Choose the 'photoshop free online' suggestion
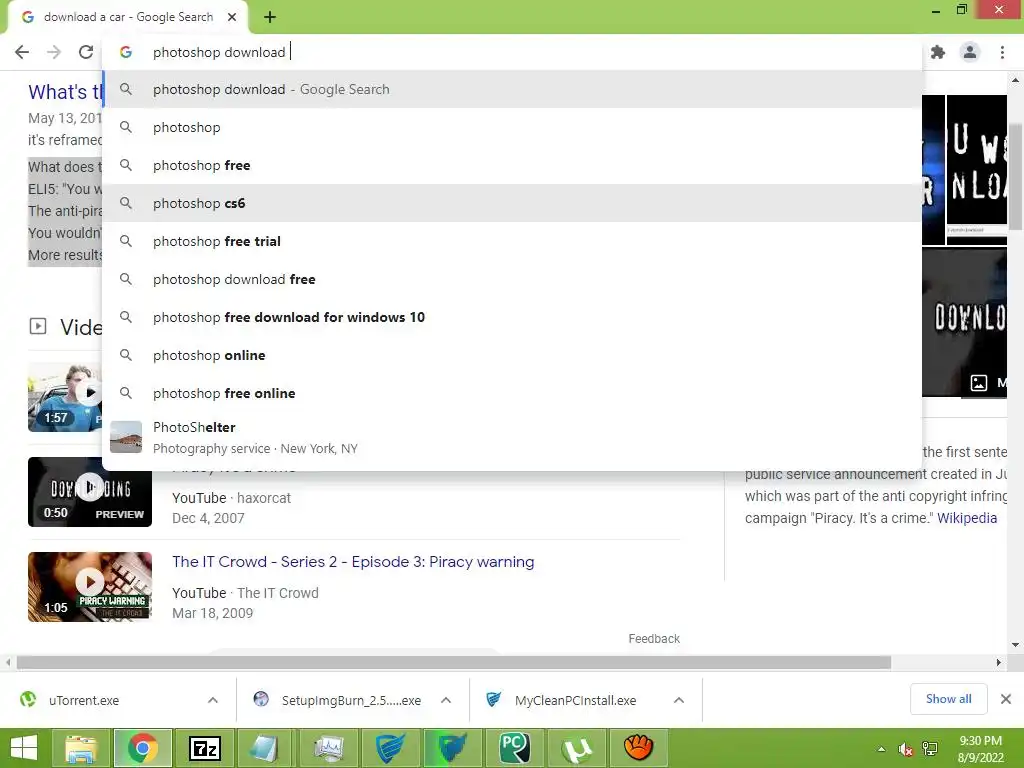This screenshot has width=1024, height=768. (x=513, y=393)
